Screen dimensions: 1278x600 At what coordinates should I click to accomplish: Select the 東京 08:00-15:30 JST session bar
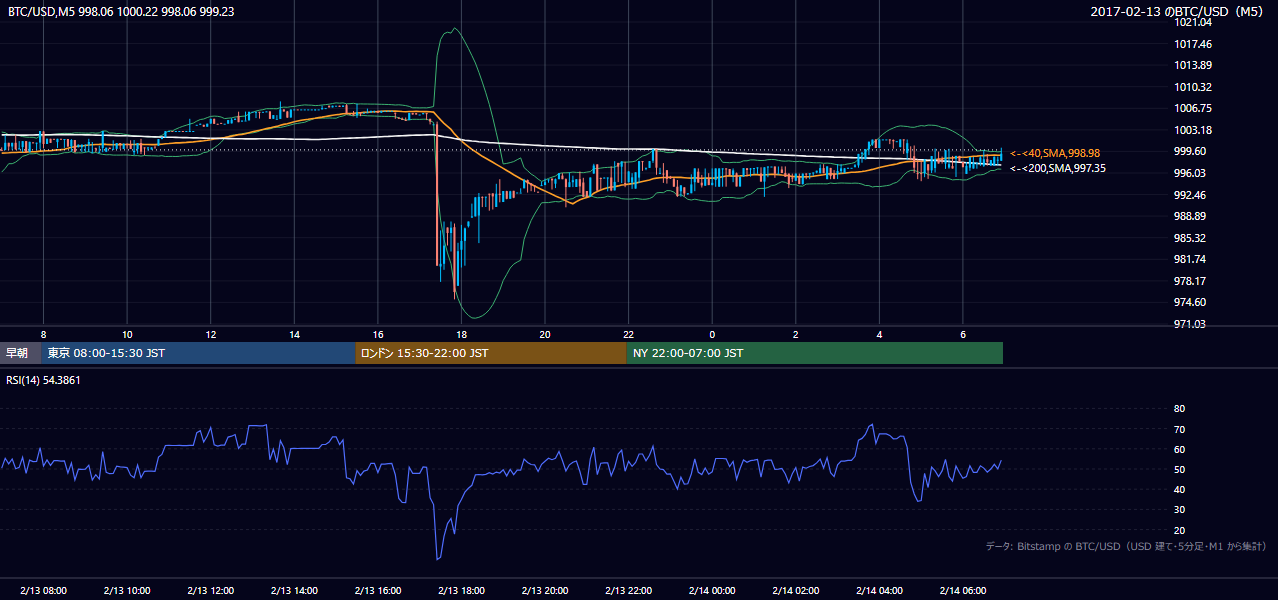click(x=199, y=353)
